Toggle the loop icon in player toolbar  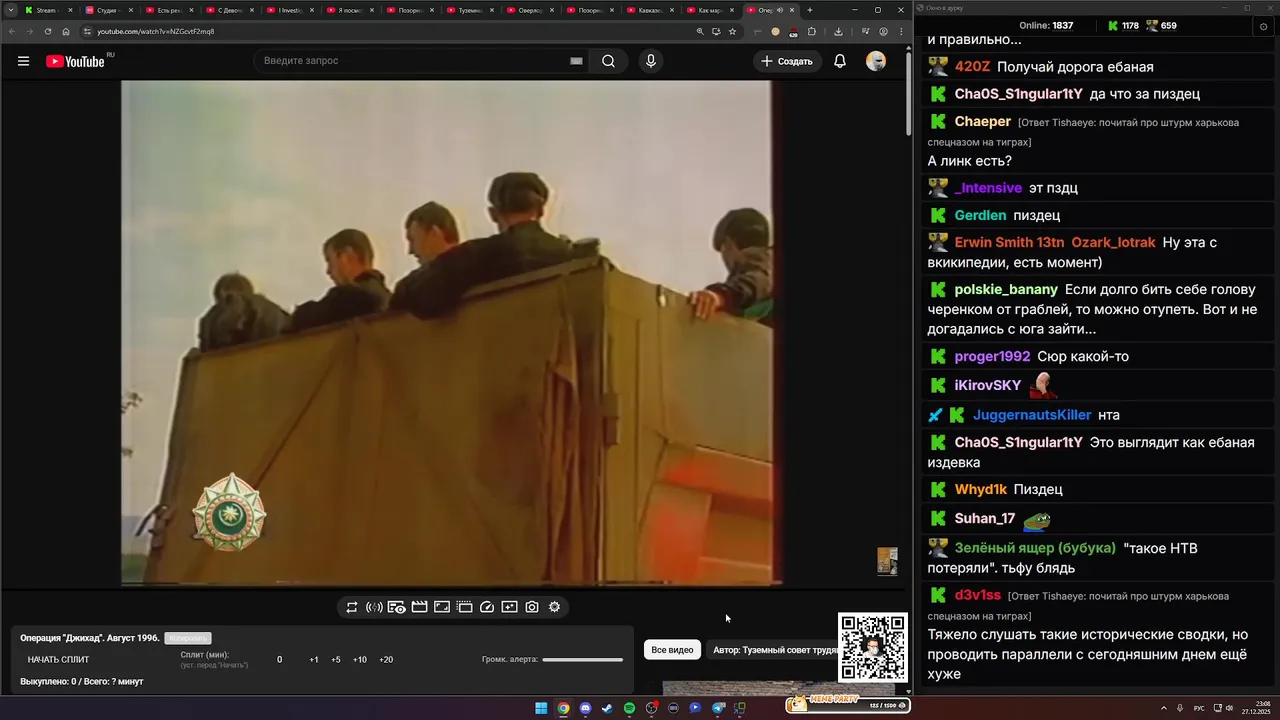[352, 607]
